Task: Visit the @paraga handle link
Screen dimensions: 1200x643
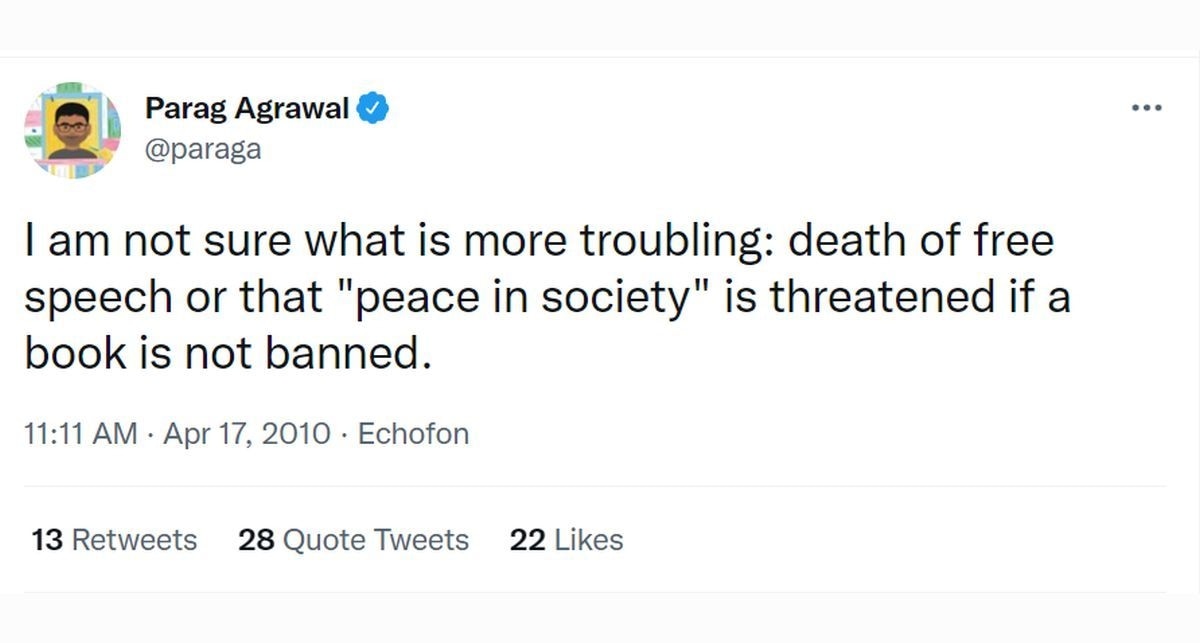Action: pos(203,149)
